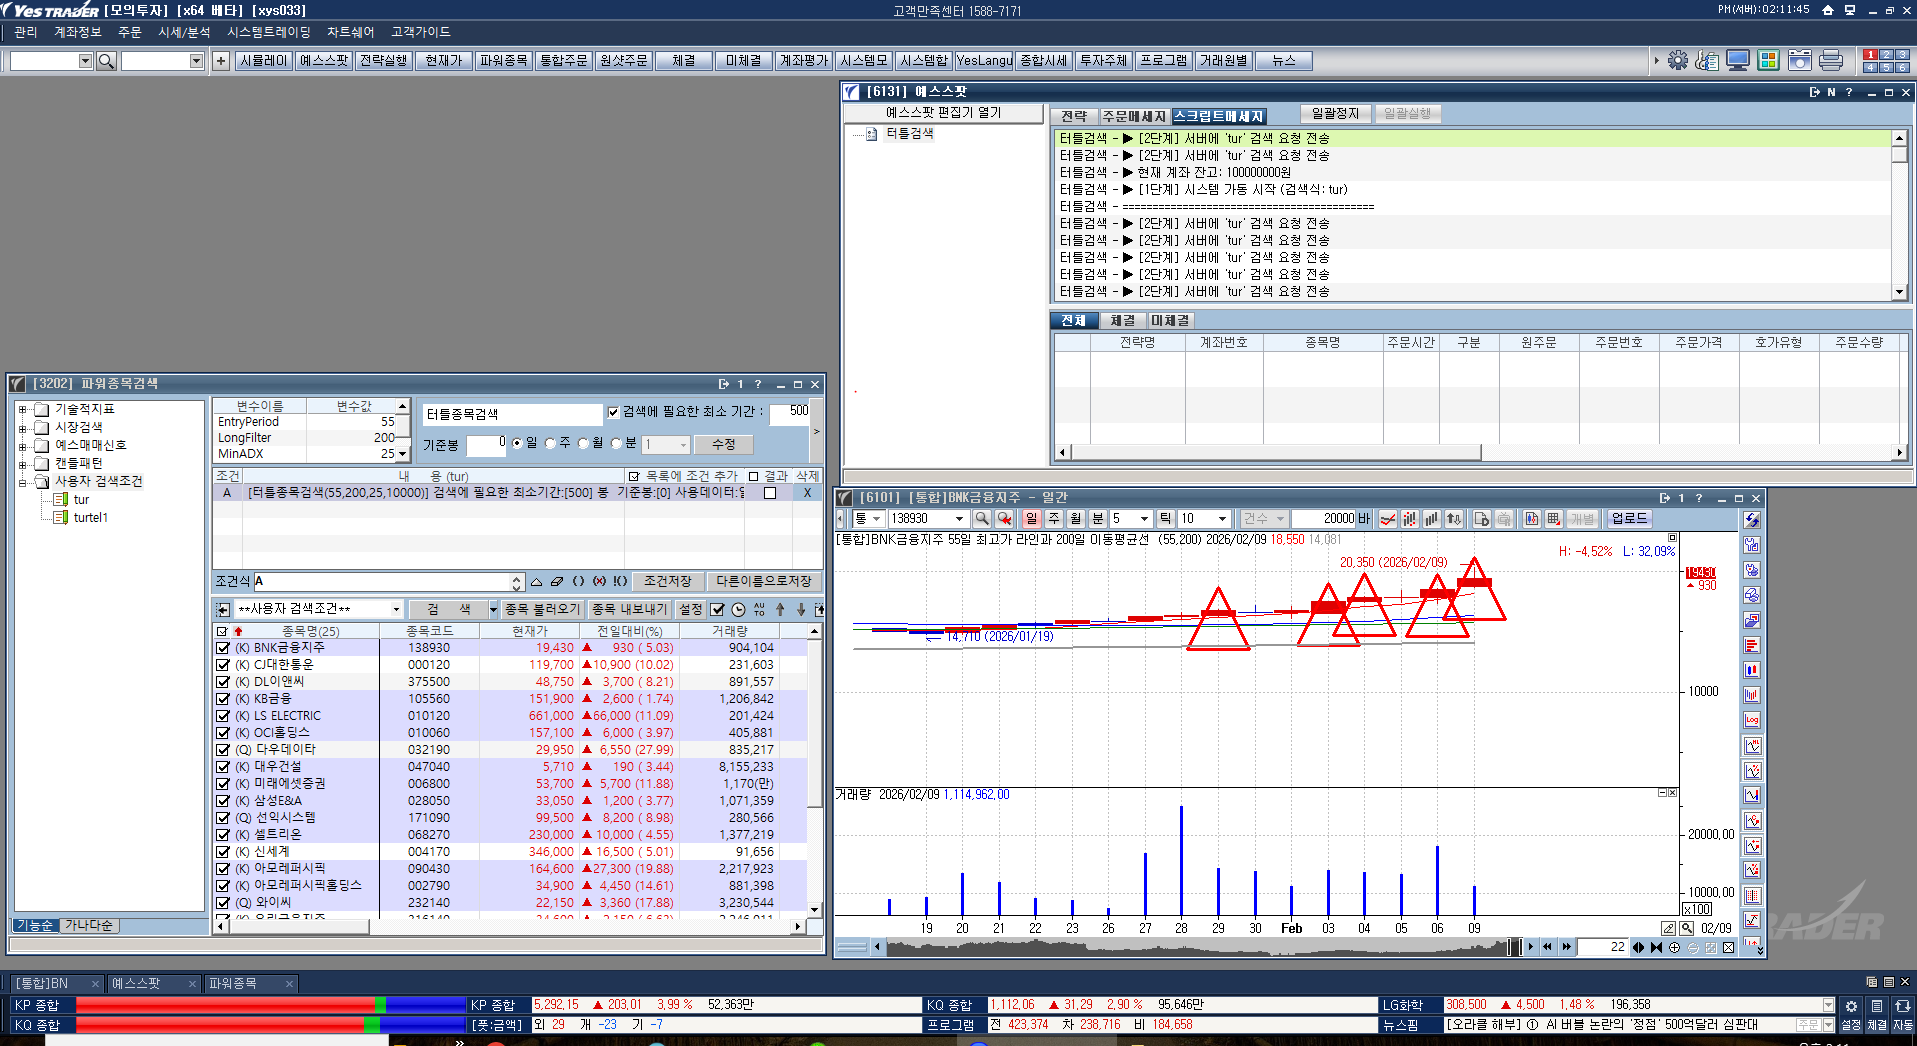
Task: Select the tur saved condition in tree
Action: pyautogui.click(x=81, y=500)
